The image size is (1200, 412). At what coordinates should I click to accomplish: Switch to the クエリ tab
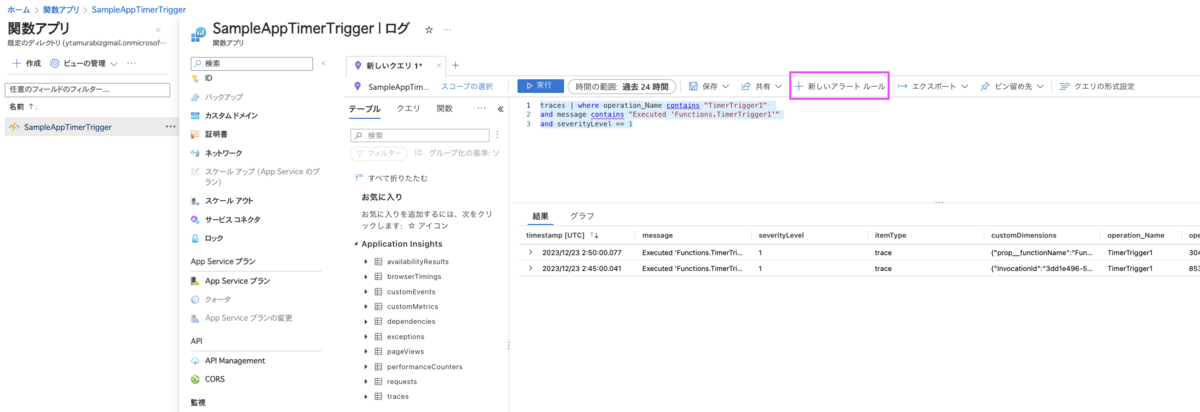(408, 108)
